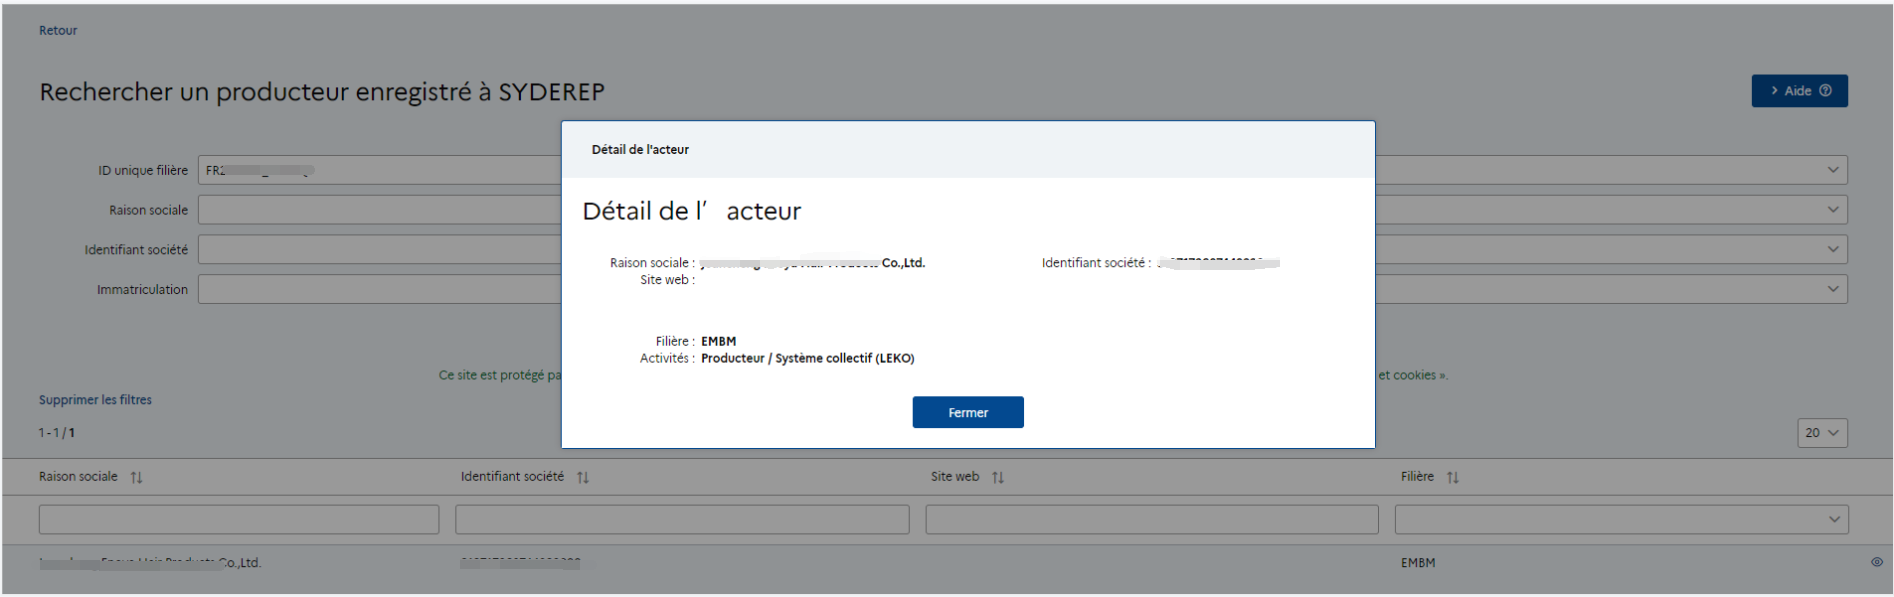
Task: Click the ID unique filière input field
Action: [380, 170]
